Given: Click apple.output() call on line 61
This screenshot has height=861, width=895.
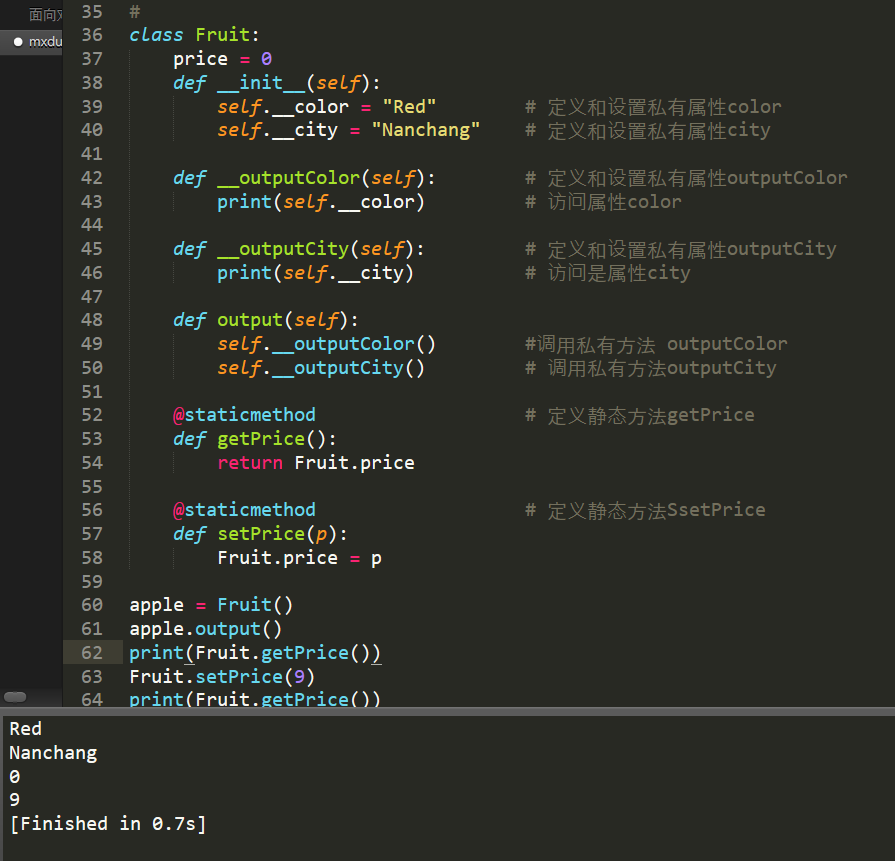Looking at the screenshot, I should pos(205,629).
